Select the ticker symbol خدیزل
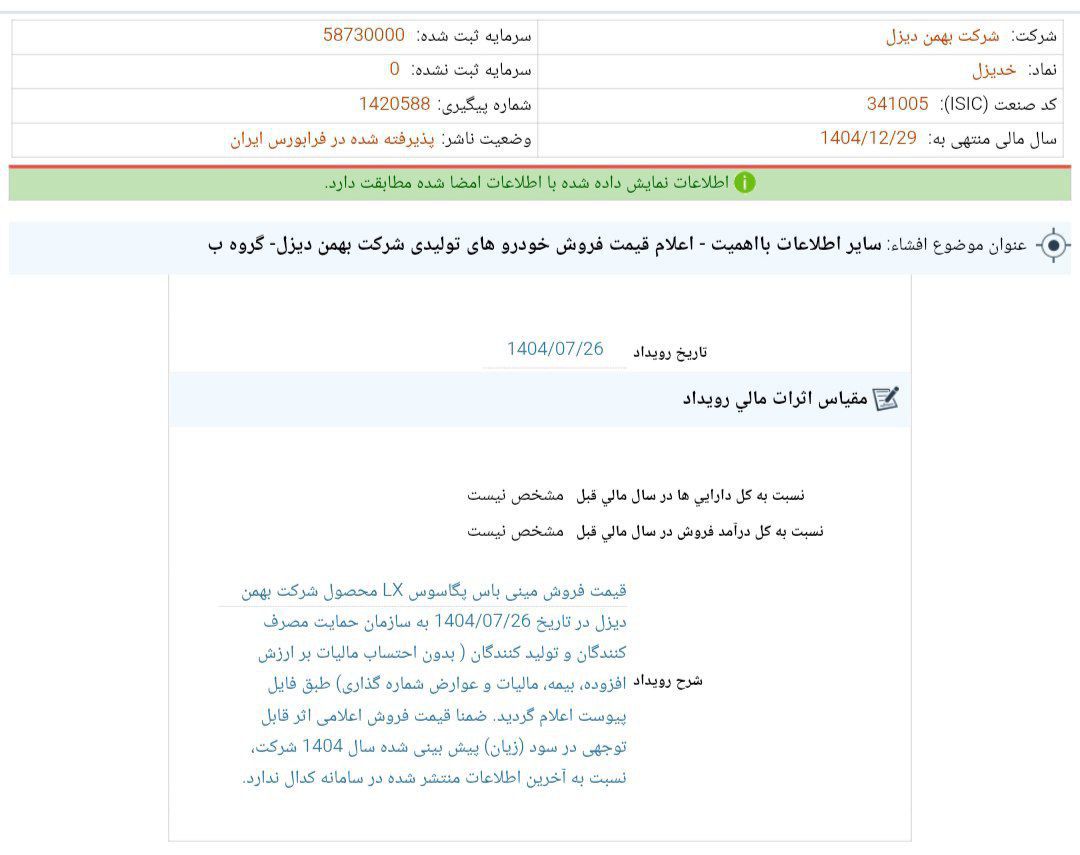The width and height of the screenshot is (1080, 855). (x=994, y=70)
